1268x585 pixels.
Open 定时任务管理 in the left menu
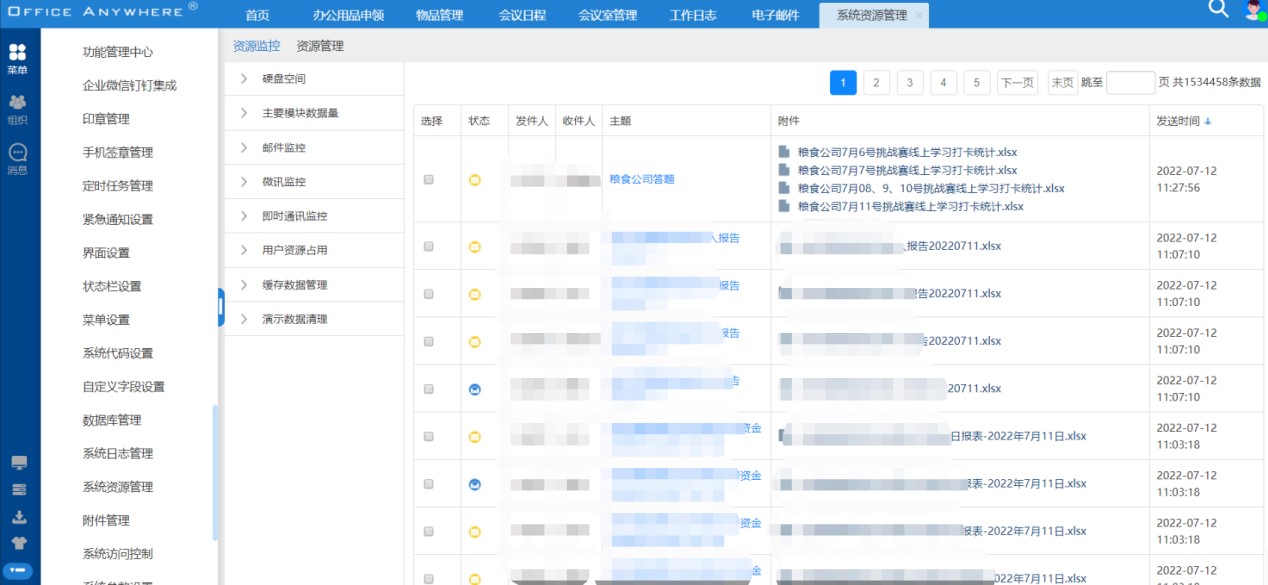tap(117, 186)
